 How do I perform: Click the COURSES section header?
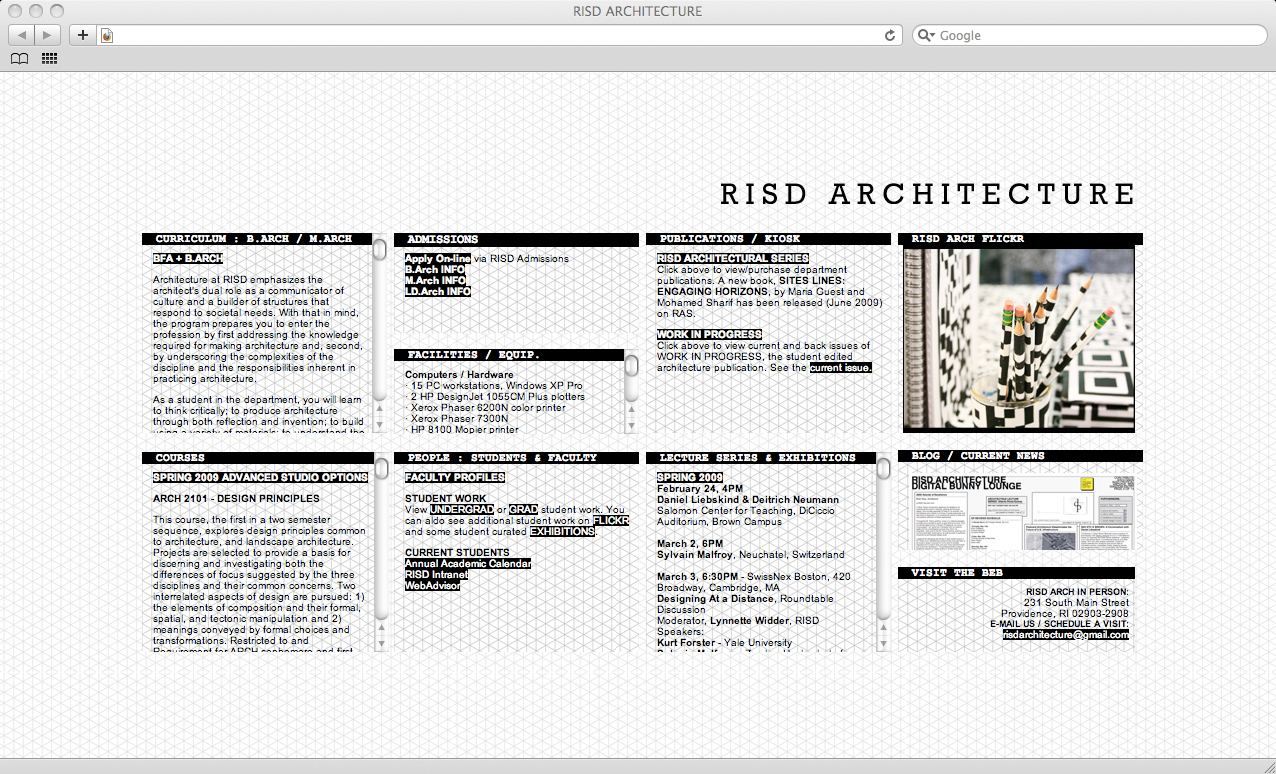(257, 458)
